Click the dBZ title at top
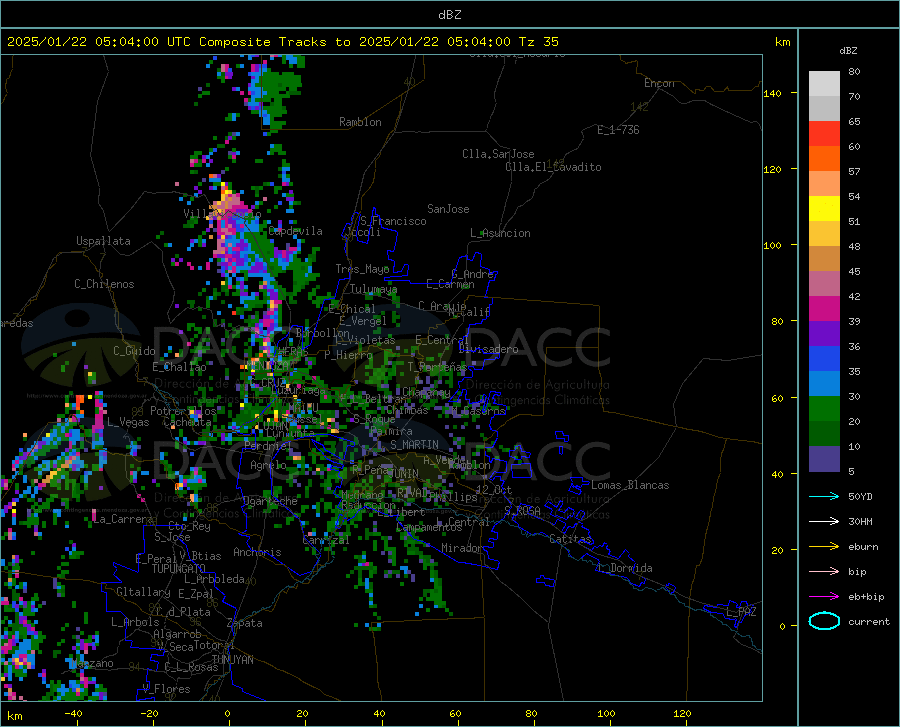 449,15
